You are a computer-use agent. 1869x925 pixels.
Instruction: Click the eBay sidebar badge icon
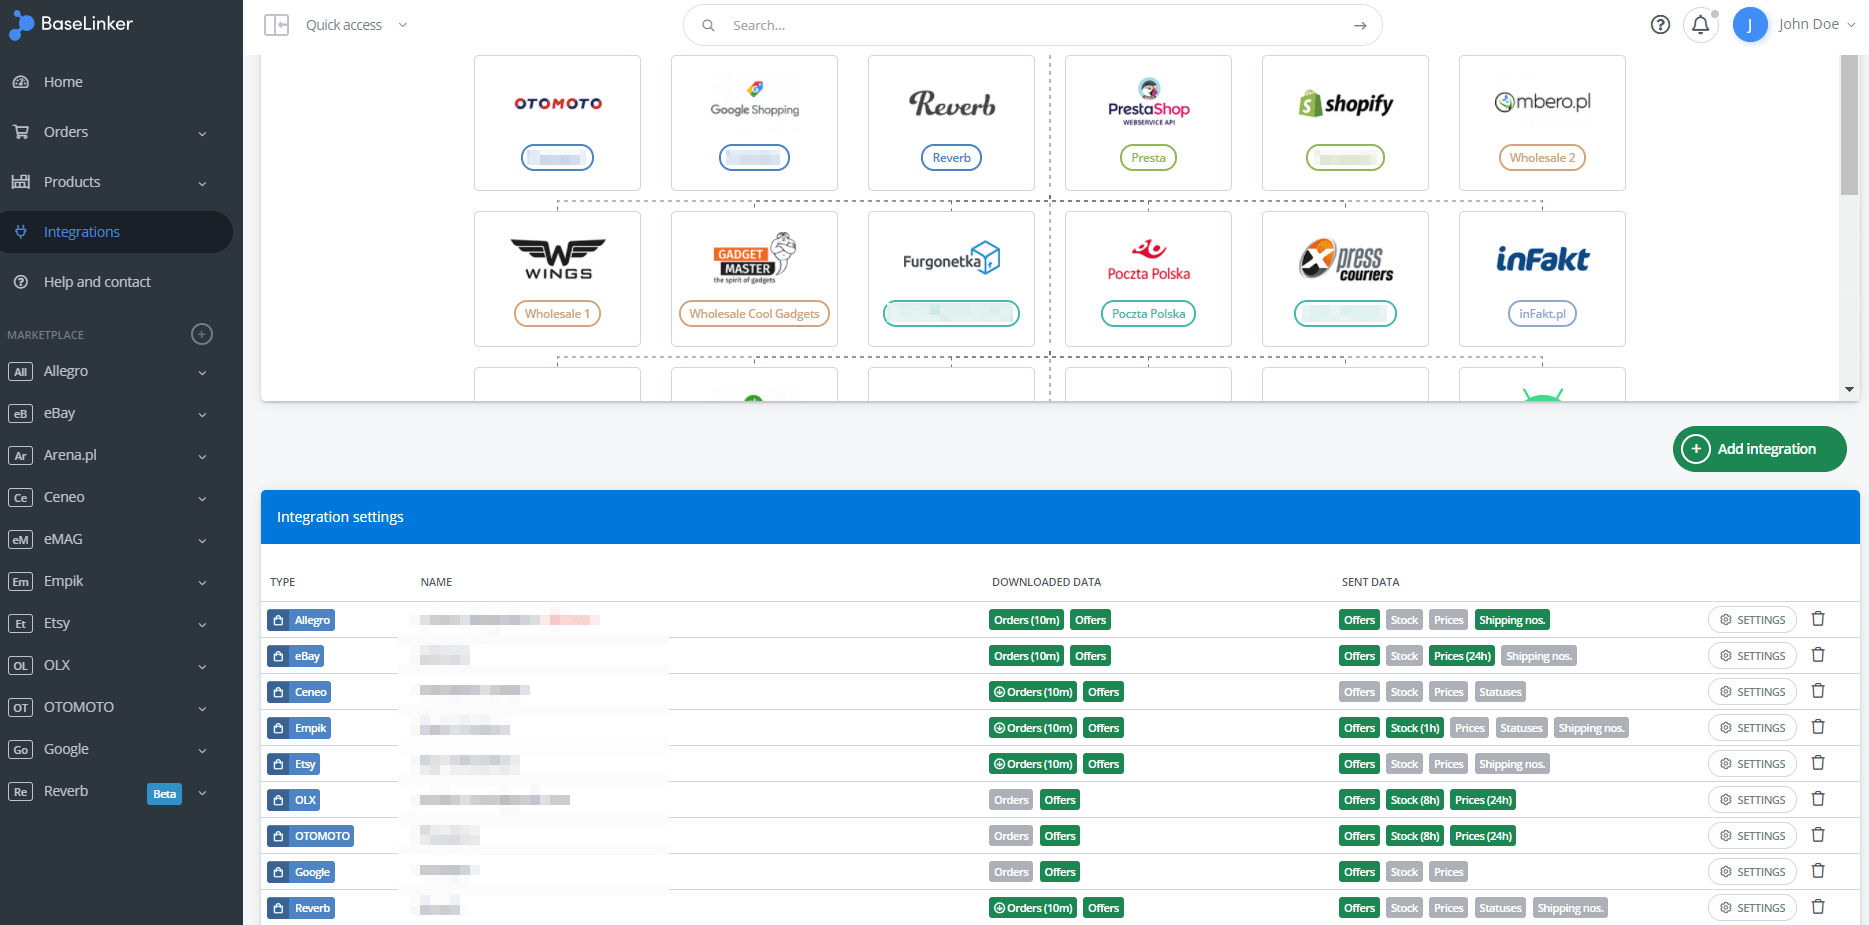click(20, 414)
